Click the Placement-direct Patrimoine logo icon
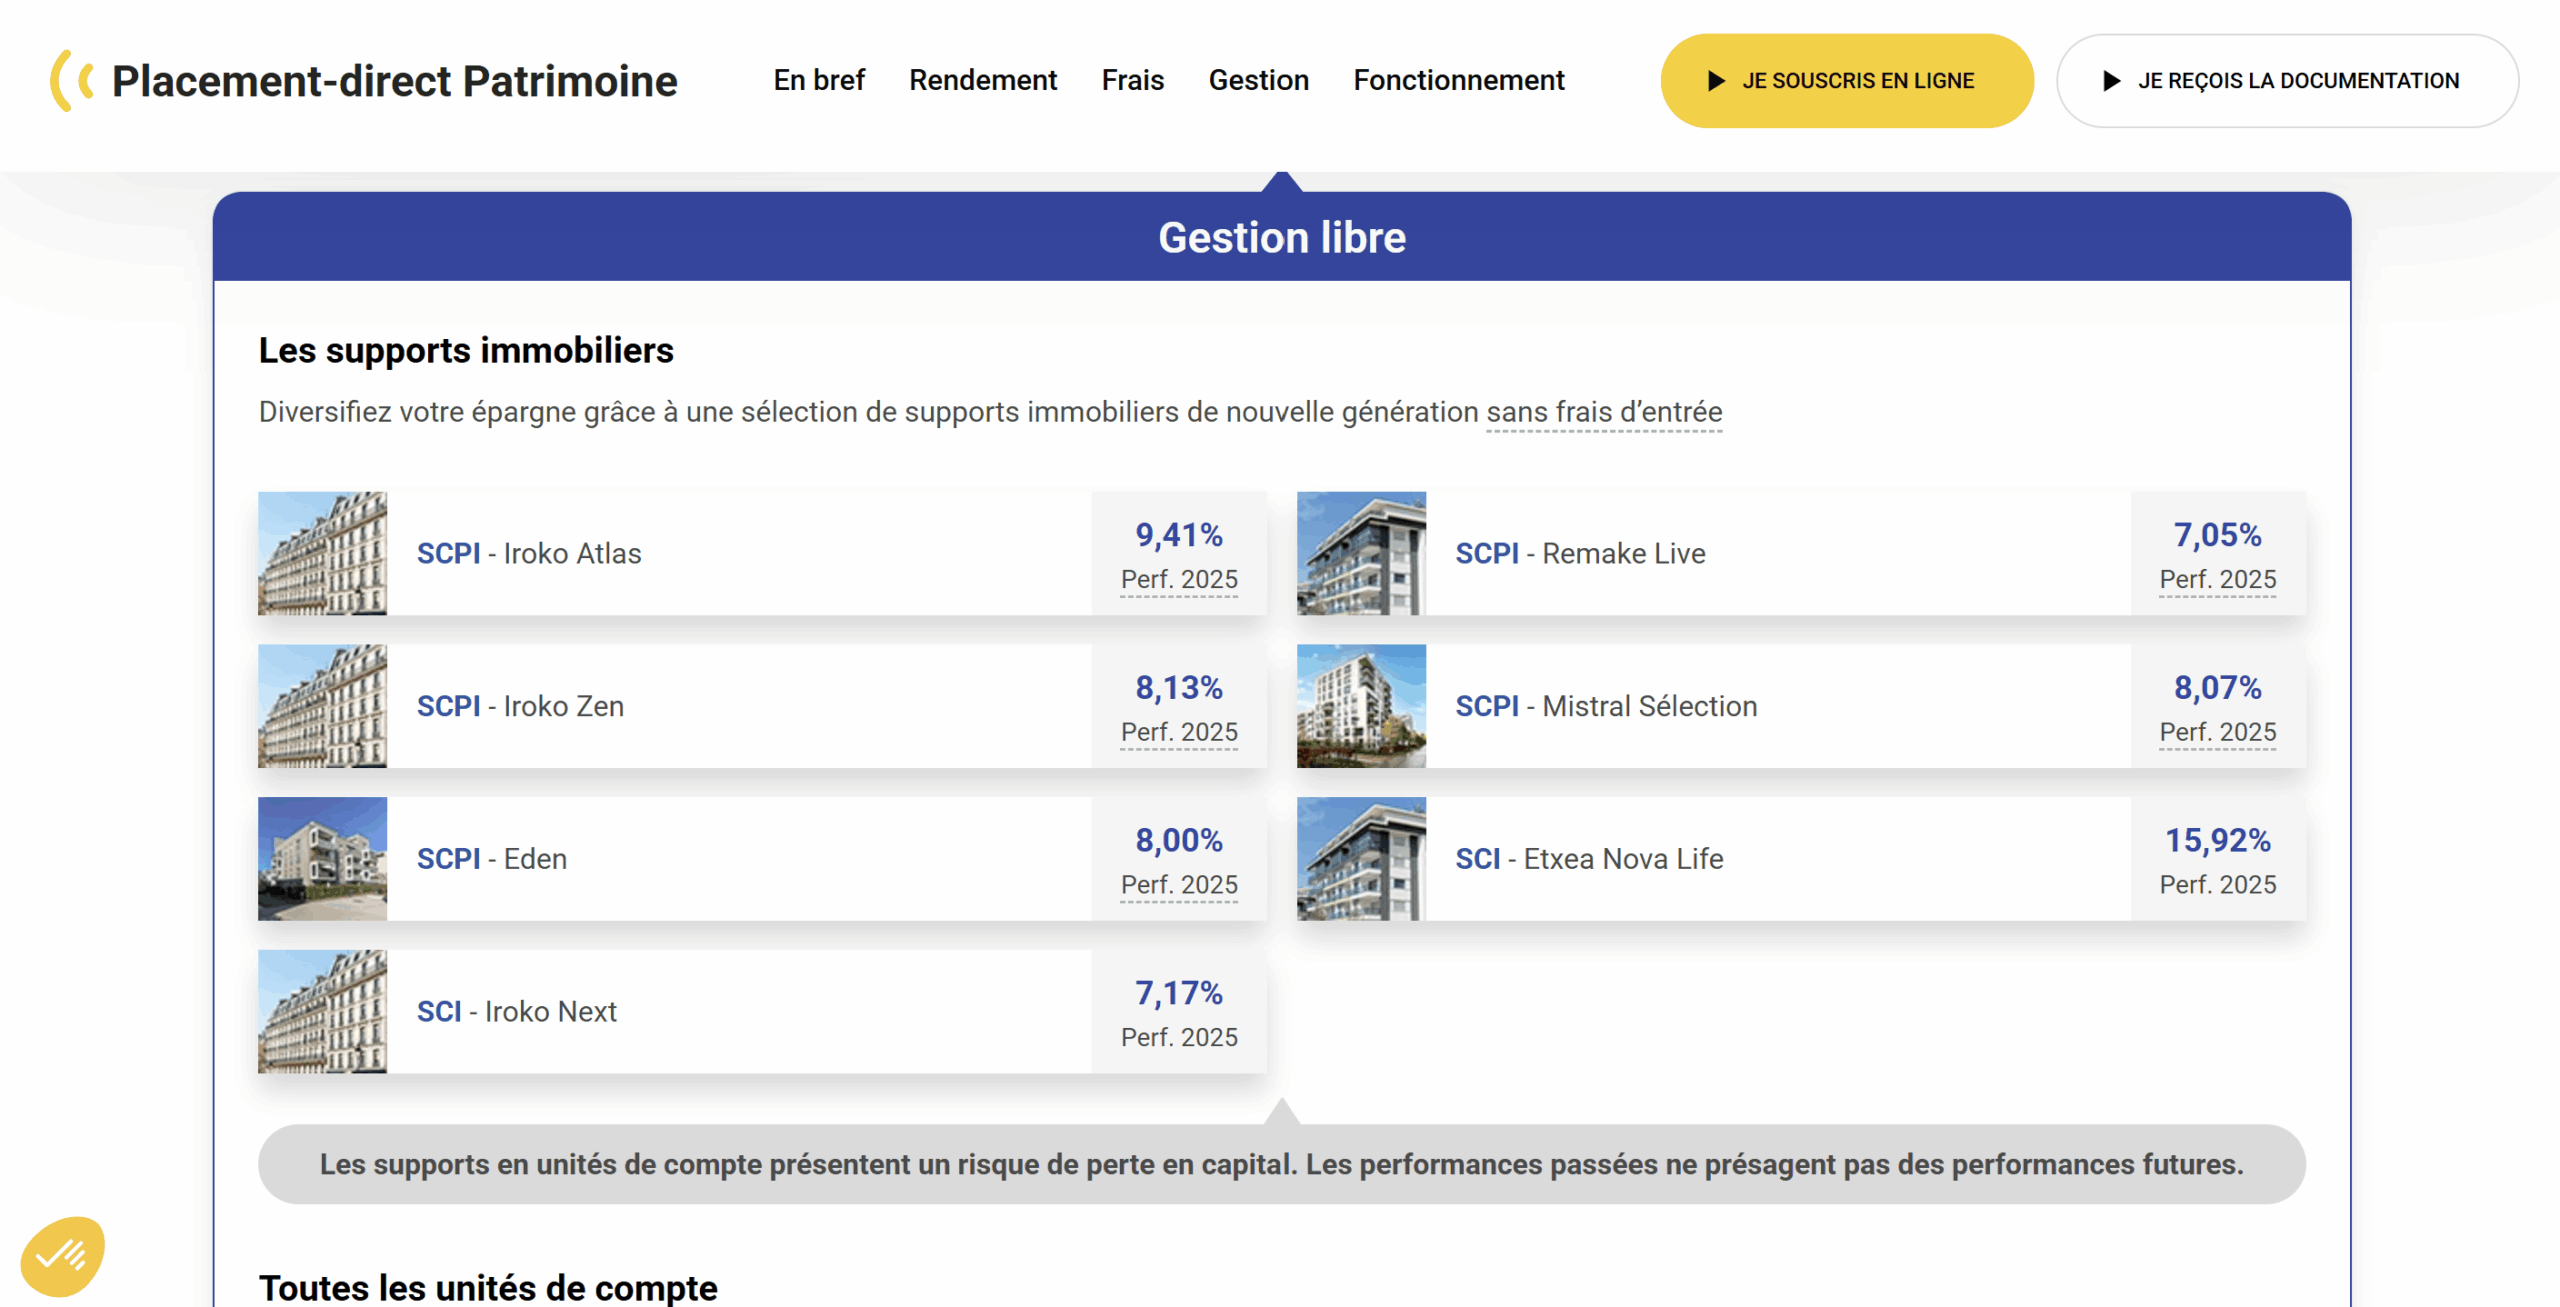Screen dimensions: 2560x1307 [x=72, y=81]
